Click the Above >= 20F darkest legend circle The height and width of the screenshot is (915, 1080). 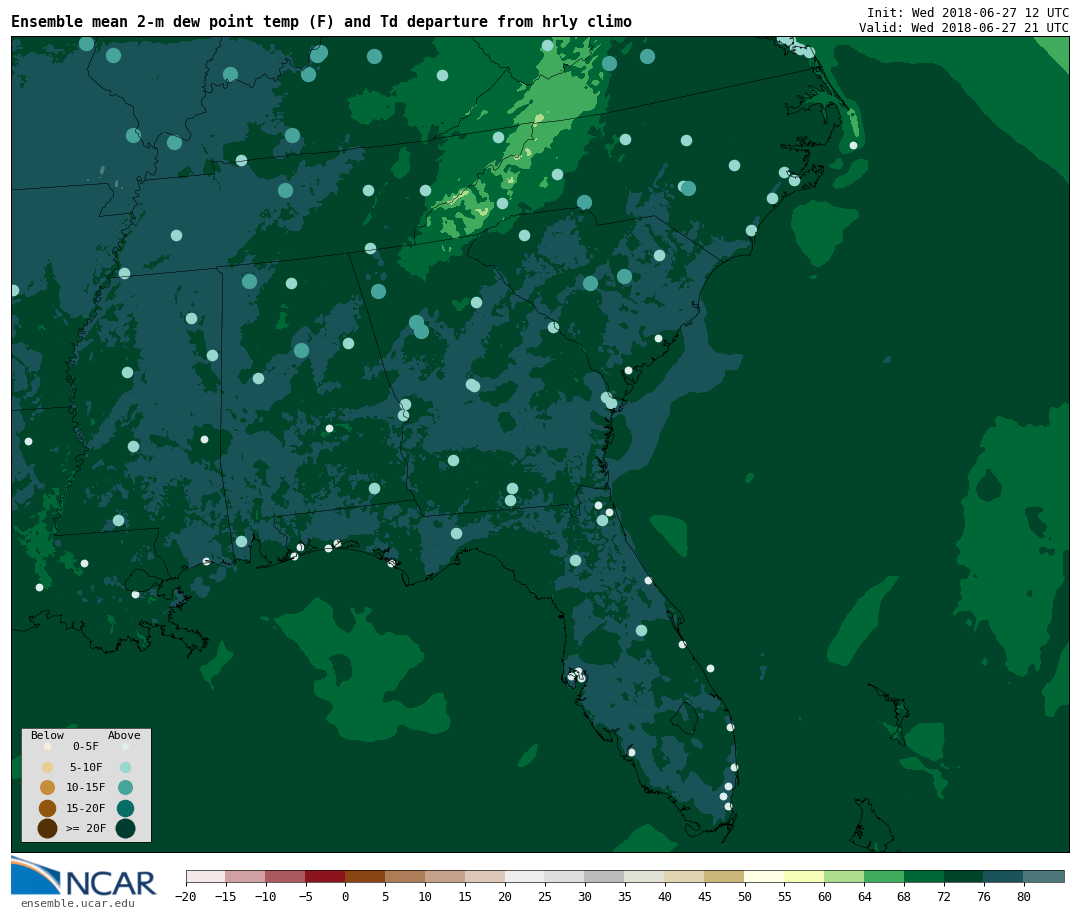[125, 828]
